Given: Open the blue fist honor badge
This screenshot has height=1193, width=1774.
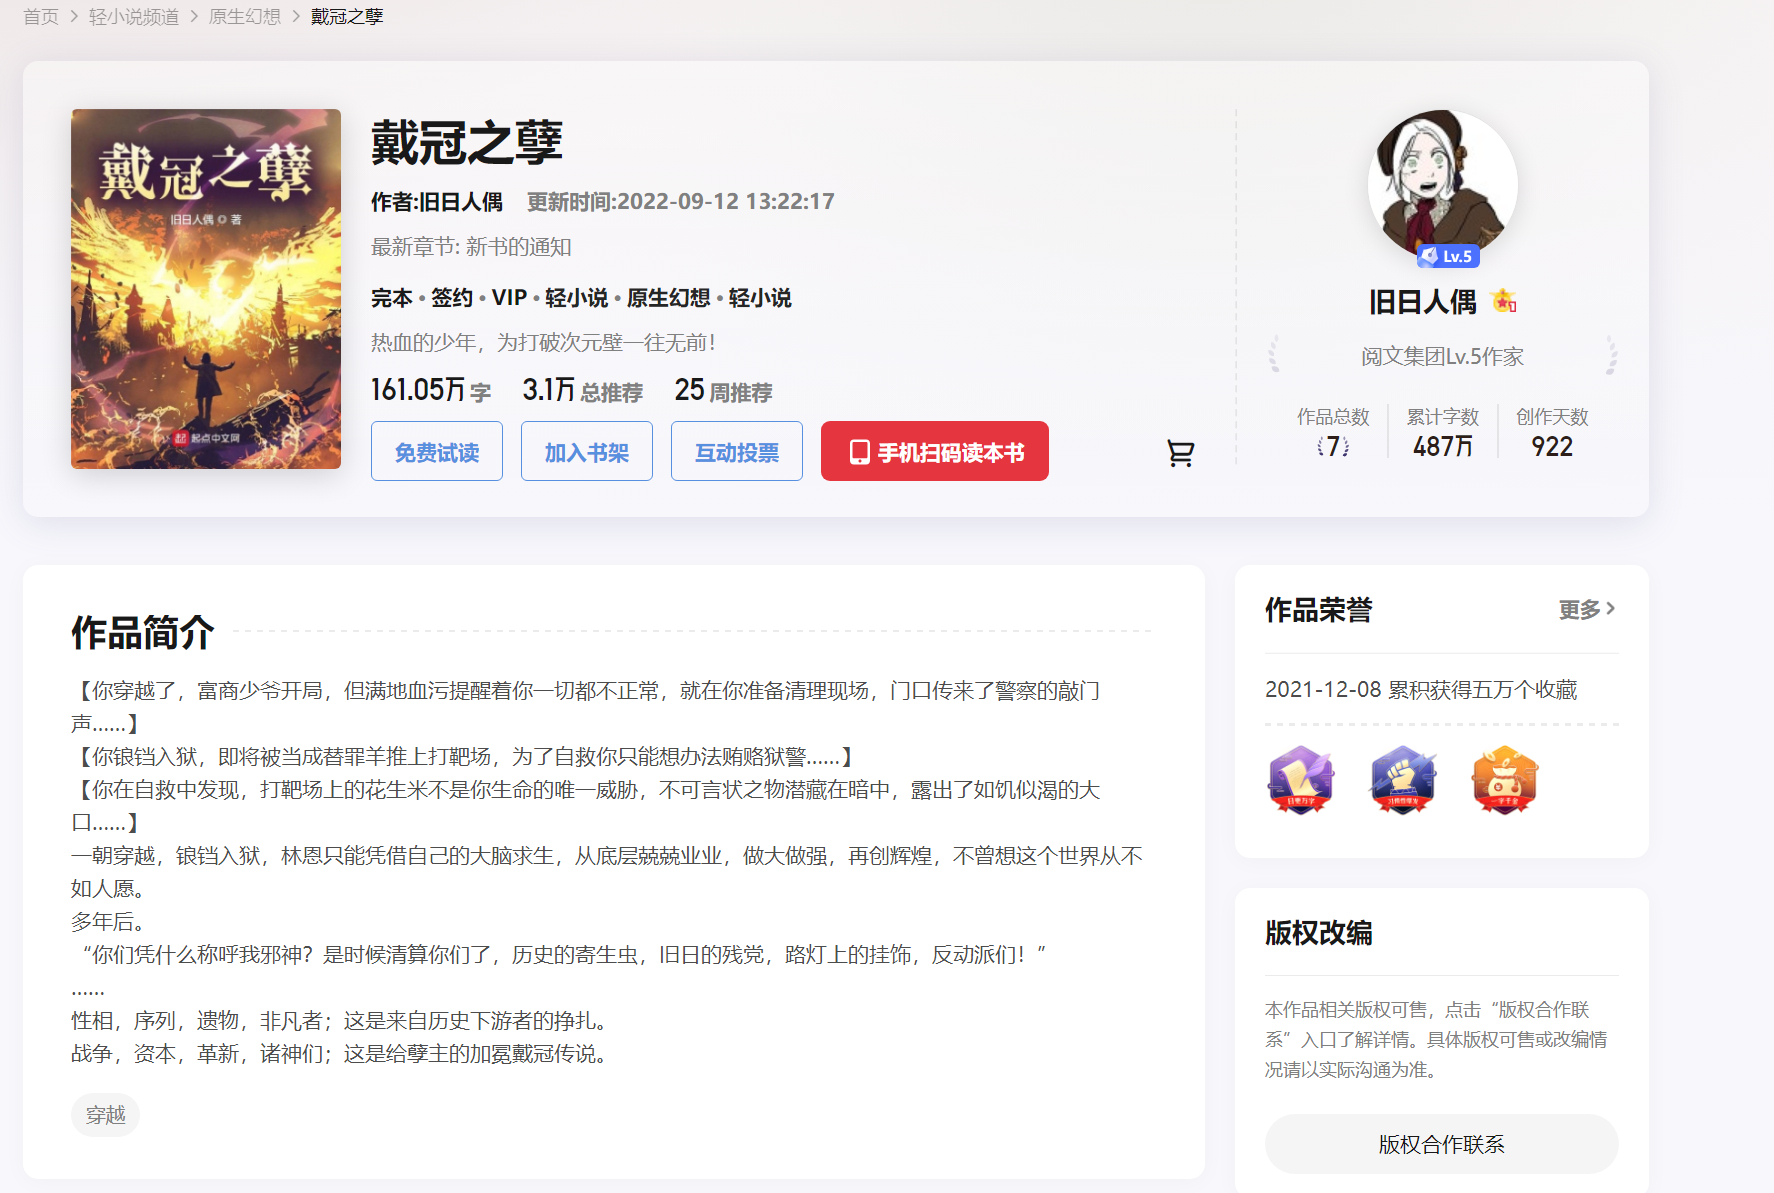Looking at the screenshot, I should (1403, 779).
